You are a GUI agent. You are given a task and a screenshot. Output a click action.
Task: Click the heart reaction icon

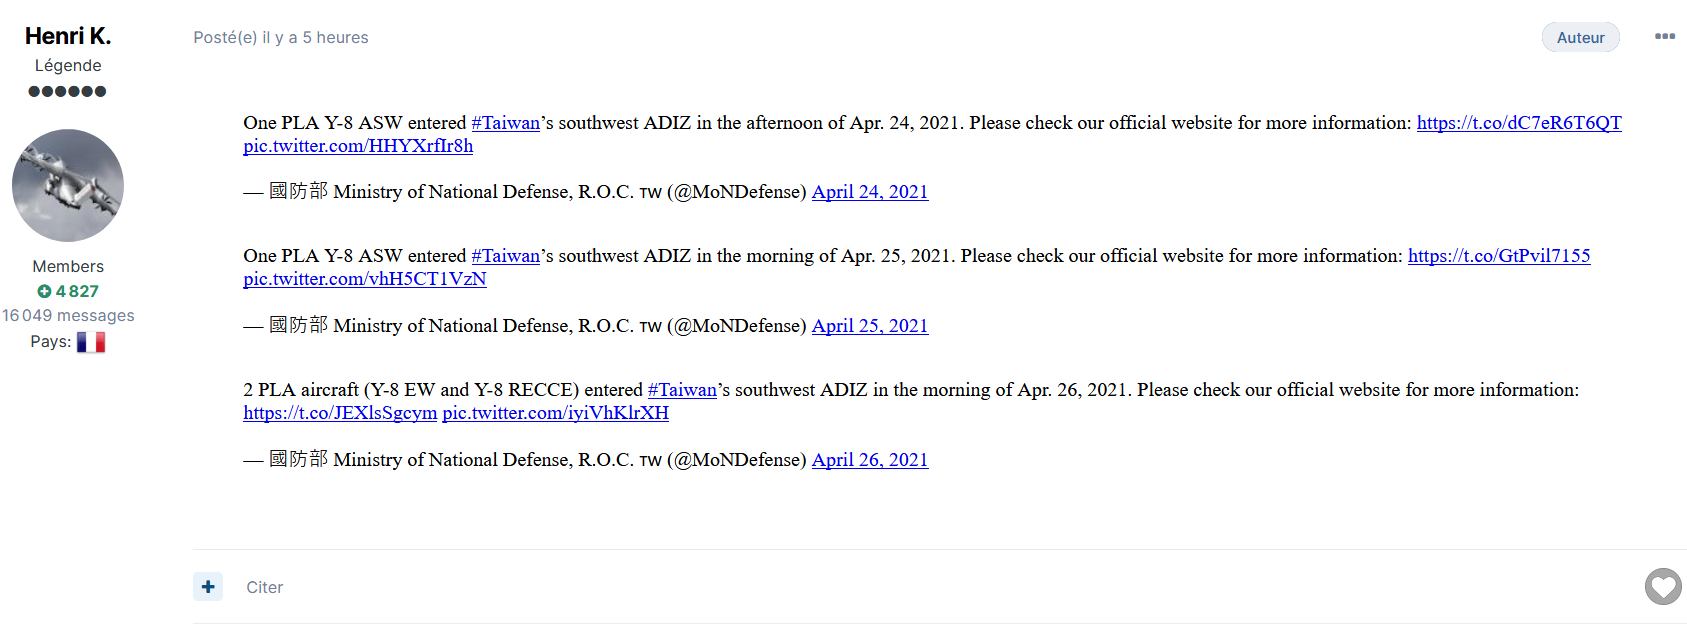coord(1663,586)
